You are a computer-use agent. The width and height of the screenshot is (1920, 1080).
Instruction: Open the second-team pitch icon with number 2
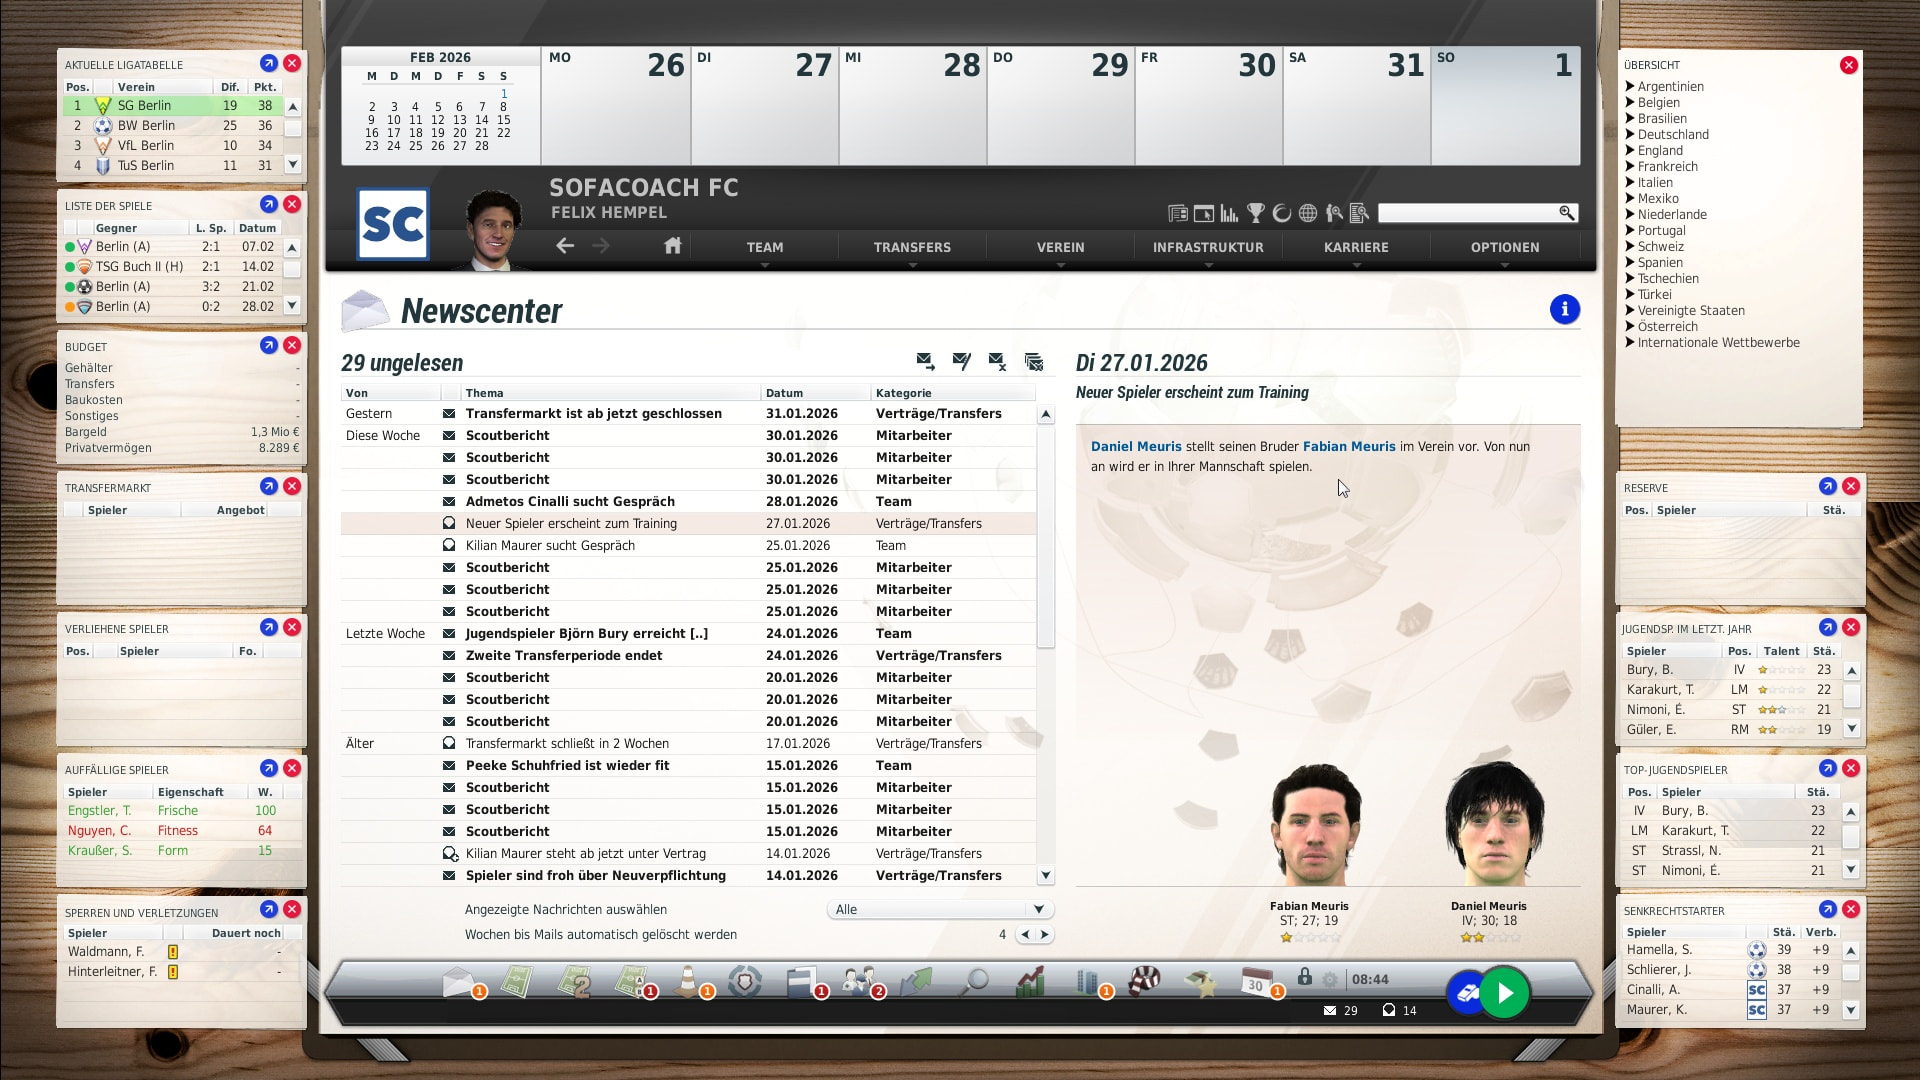point(574,981)
